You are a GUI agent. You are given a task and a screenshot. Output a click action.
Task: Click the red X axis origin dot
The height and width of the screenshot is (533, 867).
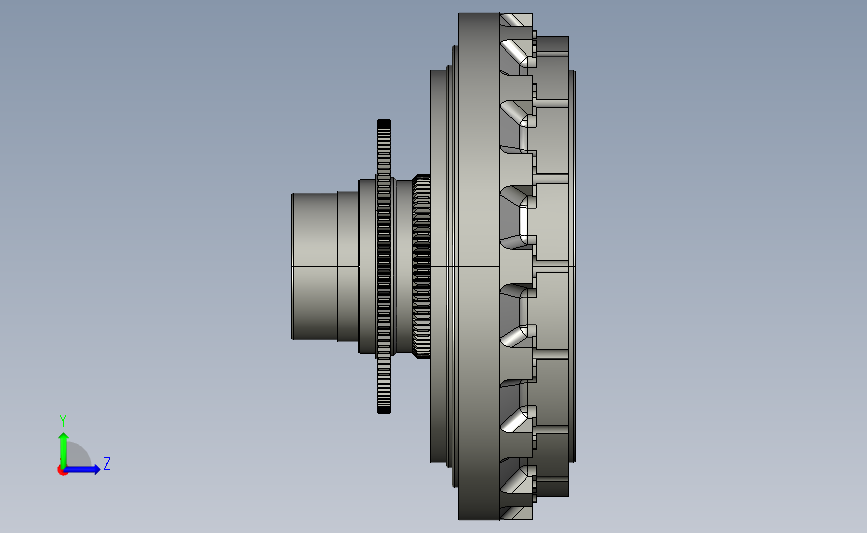click(x=62, y=471)
